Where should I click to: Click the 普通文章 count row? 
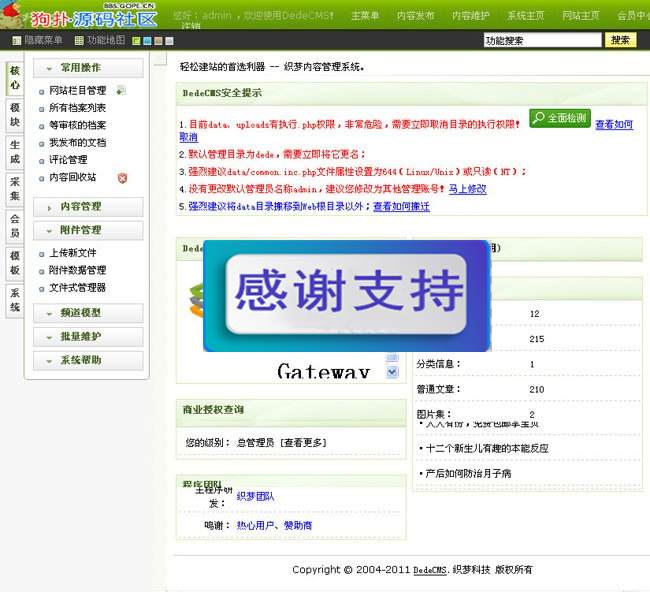click(528, 389)
